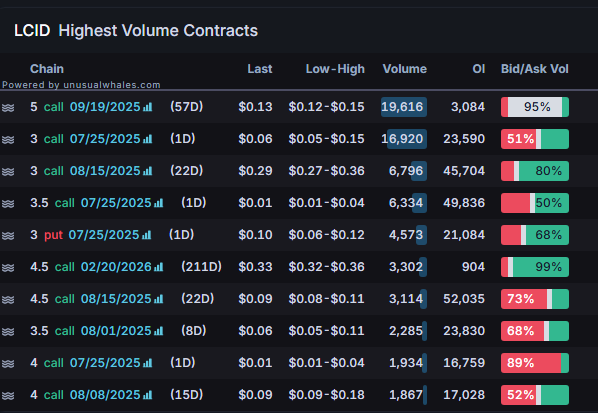Open the 08/08/2025 expiry link
This screenshot has height=413, width=598.
[105, 395]
